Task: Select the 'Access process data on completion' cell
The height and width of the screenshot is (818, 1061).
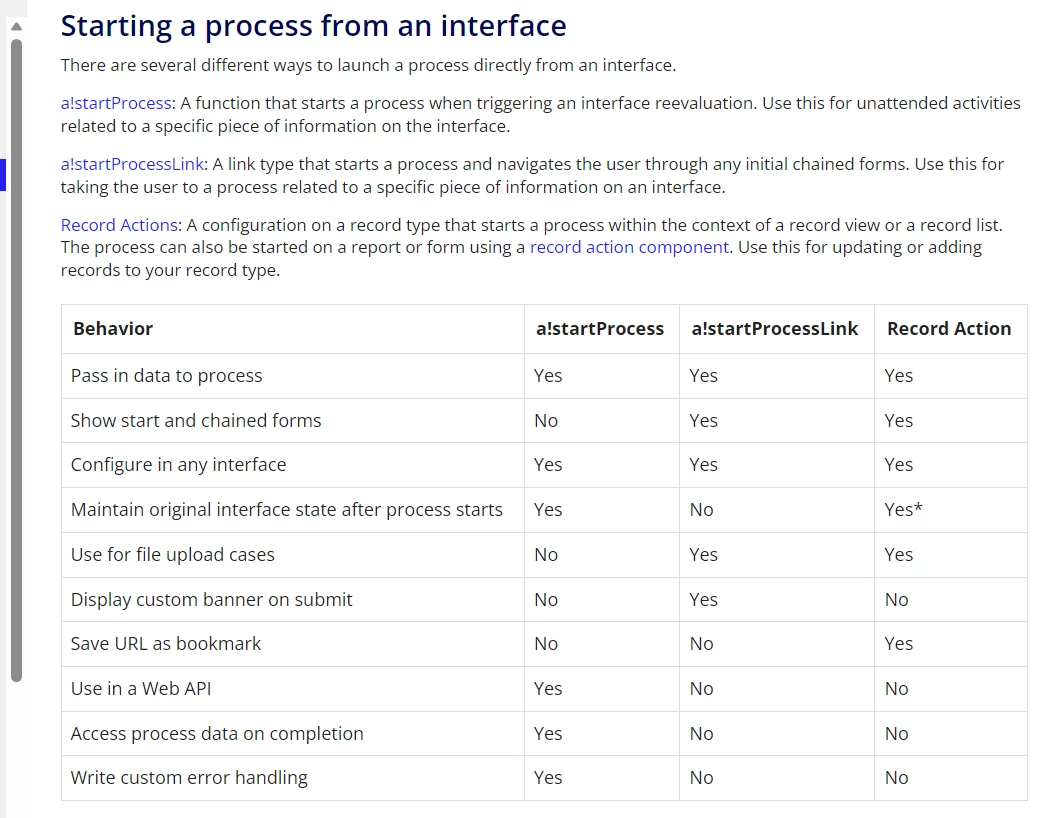Action: click(293, 733)
